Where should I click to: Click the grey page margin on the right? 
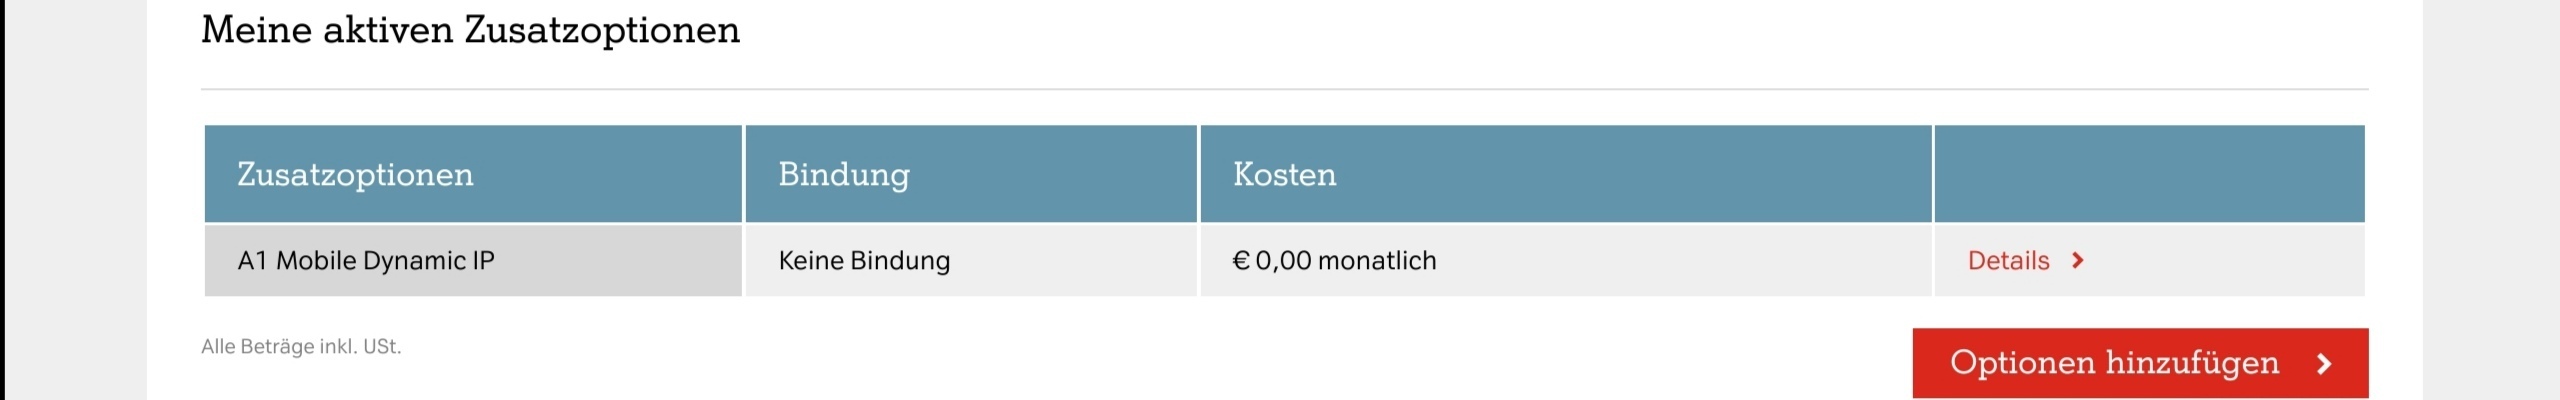click(2490, 200)
